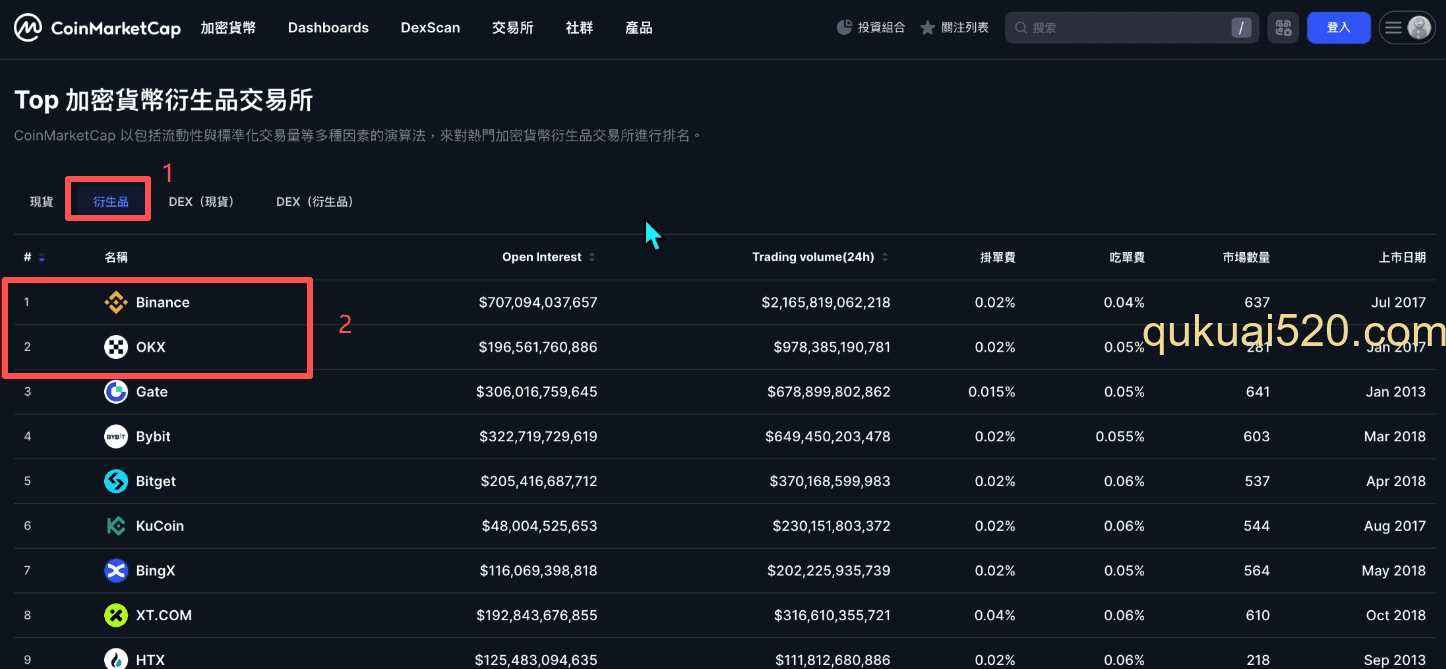Click the search magnifier icon
This screenshot has width=1446, height=669.
(x=1021, y=28)
